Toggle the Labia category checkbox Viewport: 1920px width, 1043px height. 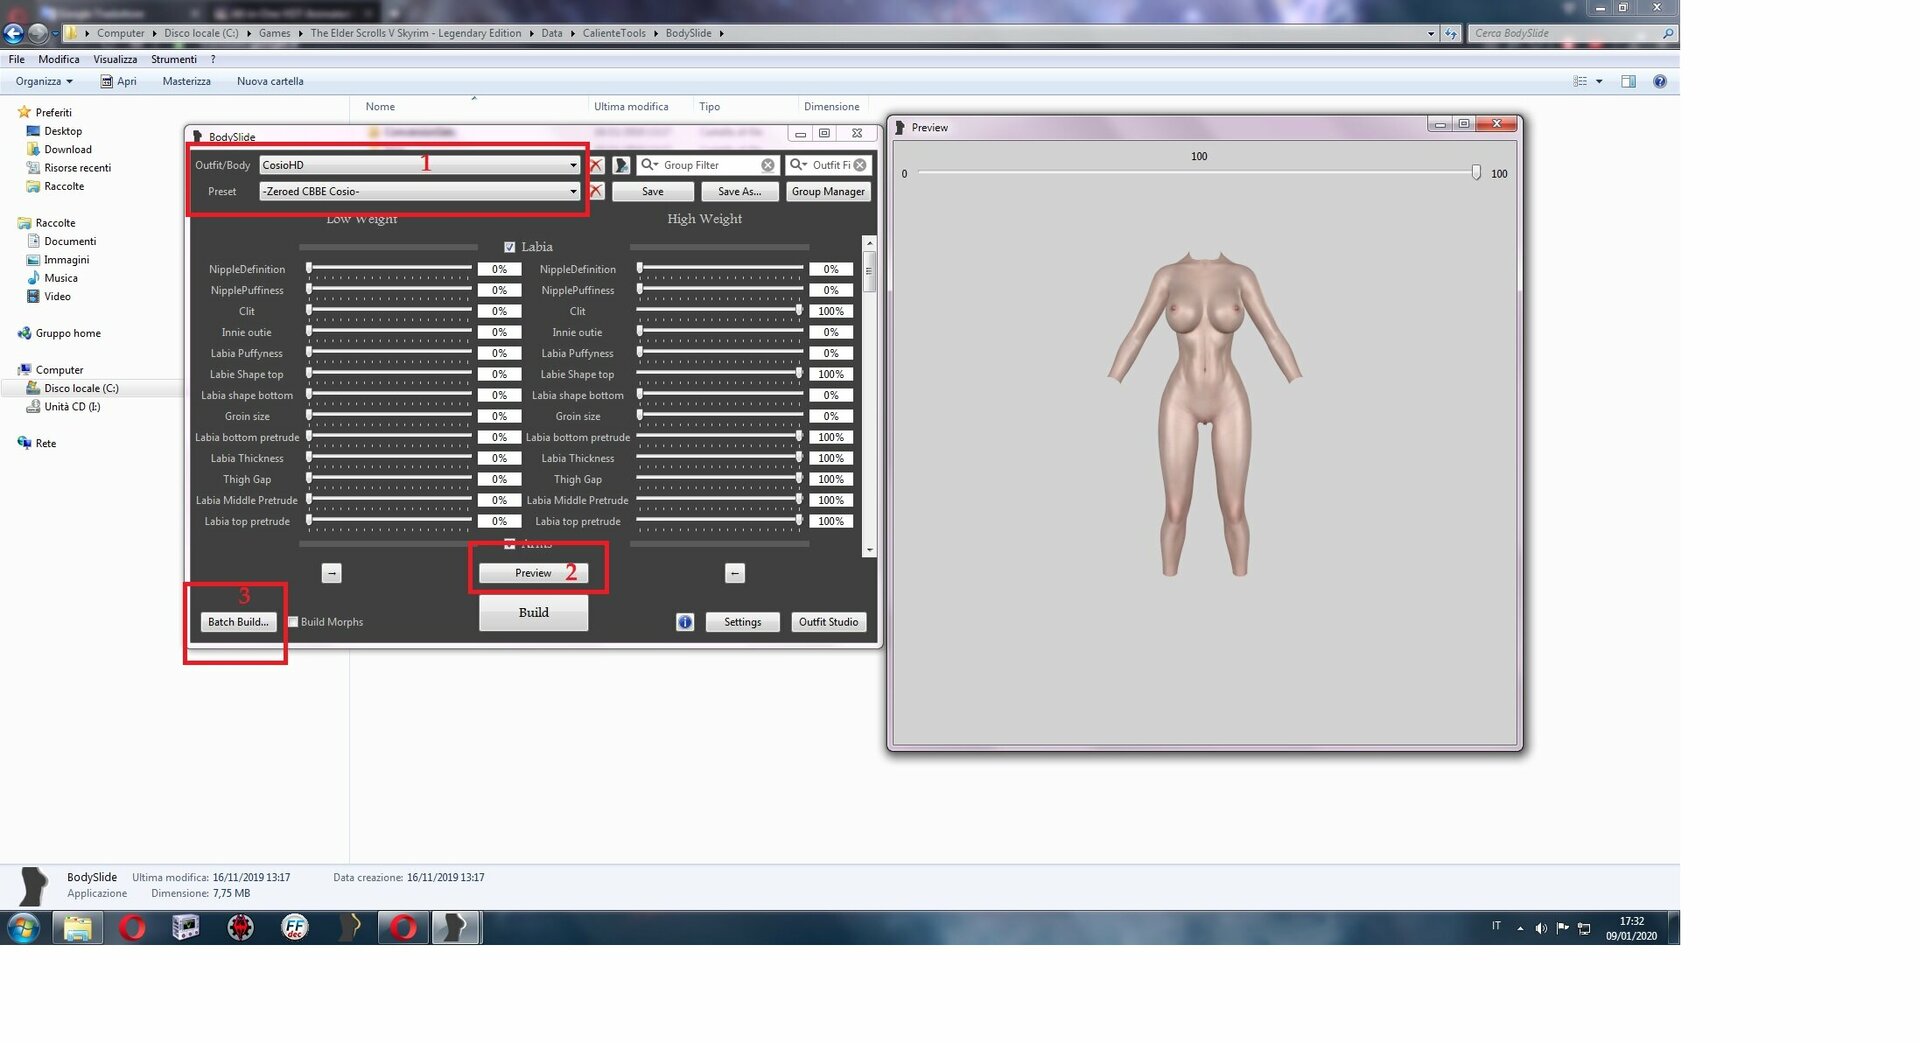(510, 247)
